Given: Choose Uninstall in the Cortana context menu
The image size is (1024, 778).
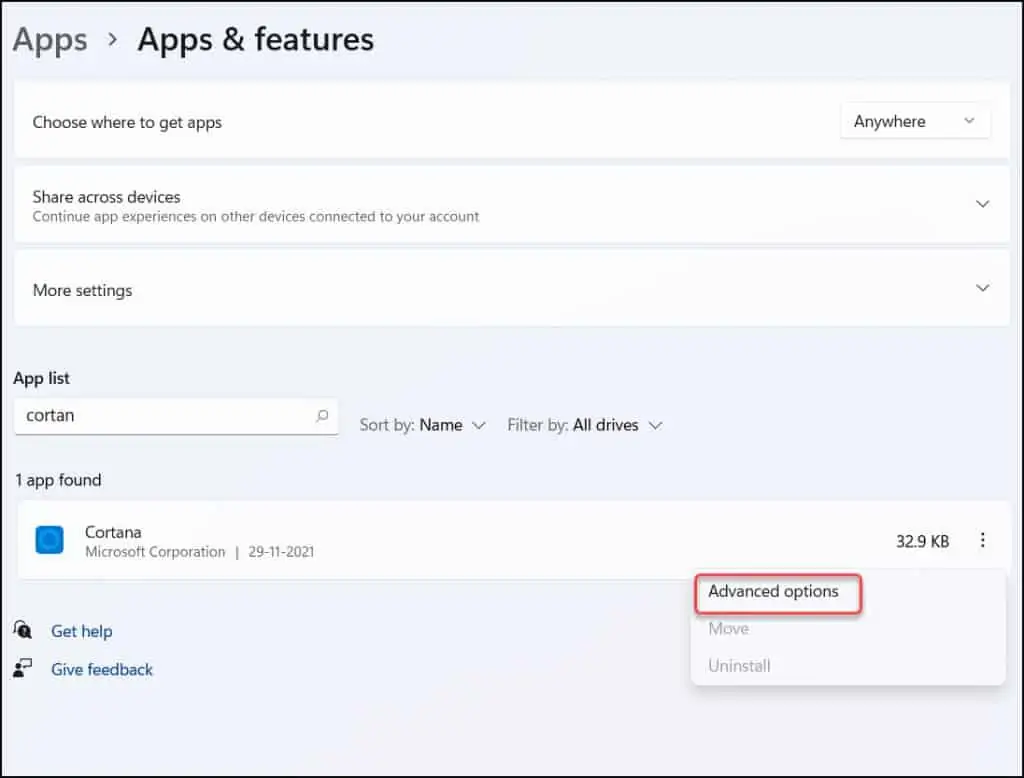Looking at the screenshot, I should (x=739, y=666).
